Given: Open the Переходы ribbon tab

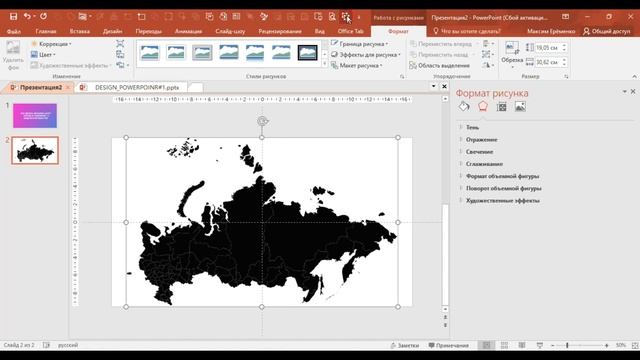Looking at the screenshot, I should (149, 31).
